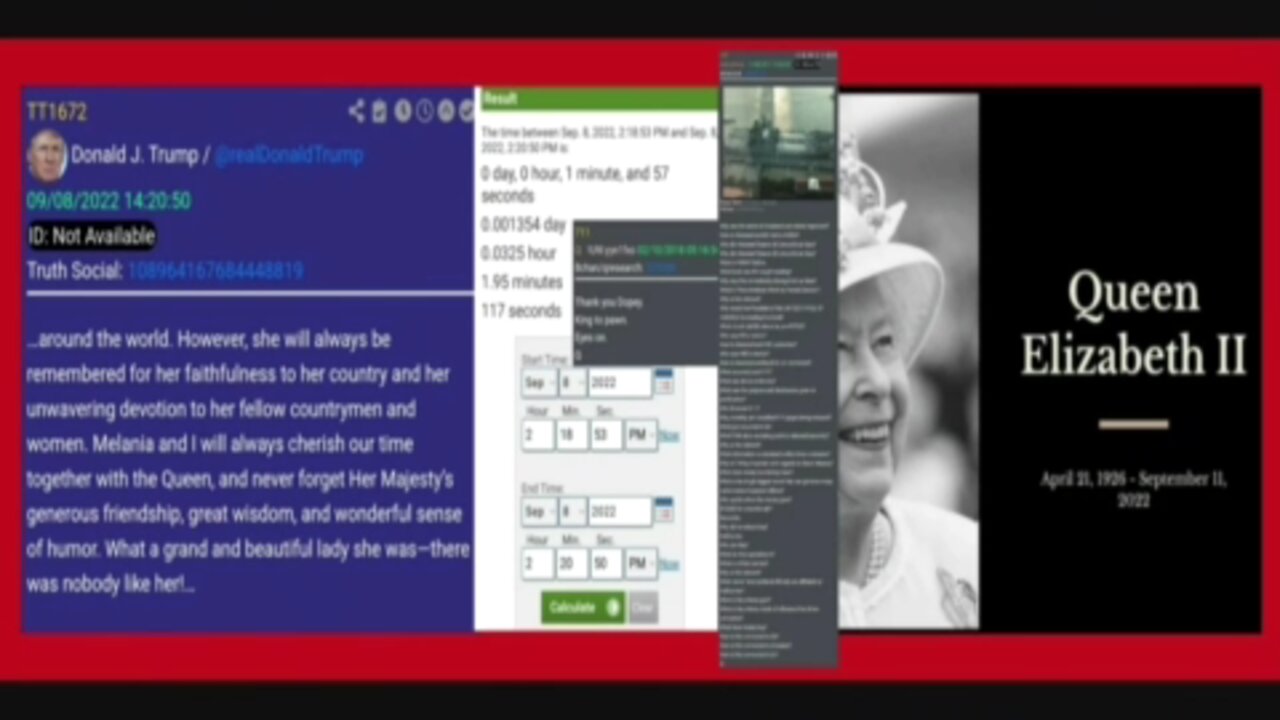The height and width of the screenshot is (720, 1280).
Task: Click the Now link beside Start Time
Action: click(x=669, y=436)
